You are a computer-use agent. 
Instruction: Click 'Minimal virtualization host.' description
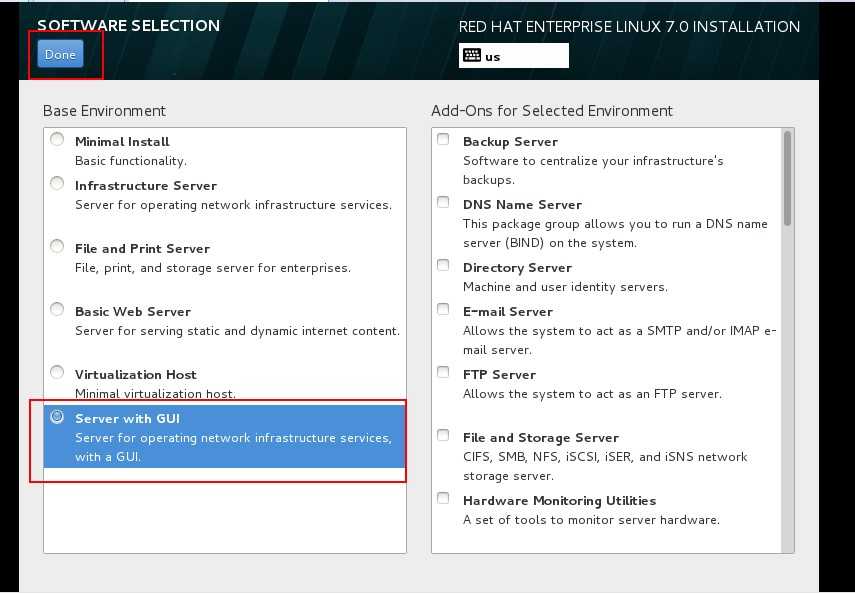(x=155, y=394)
